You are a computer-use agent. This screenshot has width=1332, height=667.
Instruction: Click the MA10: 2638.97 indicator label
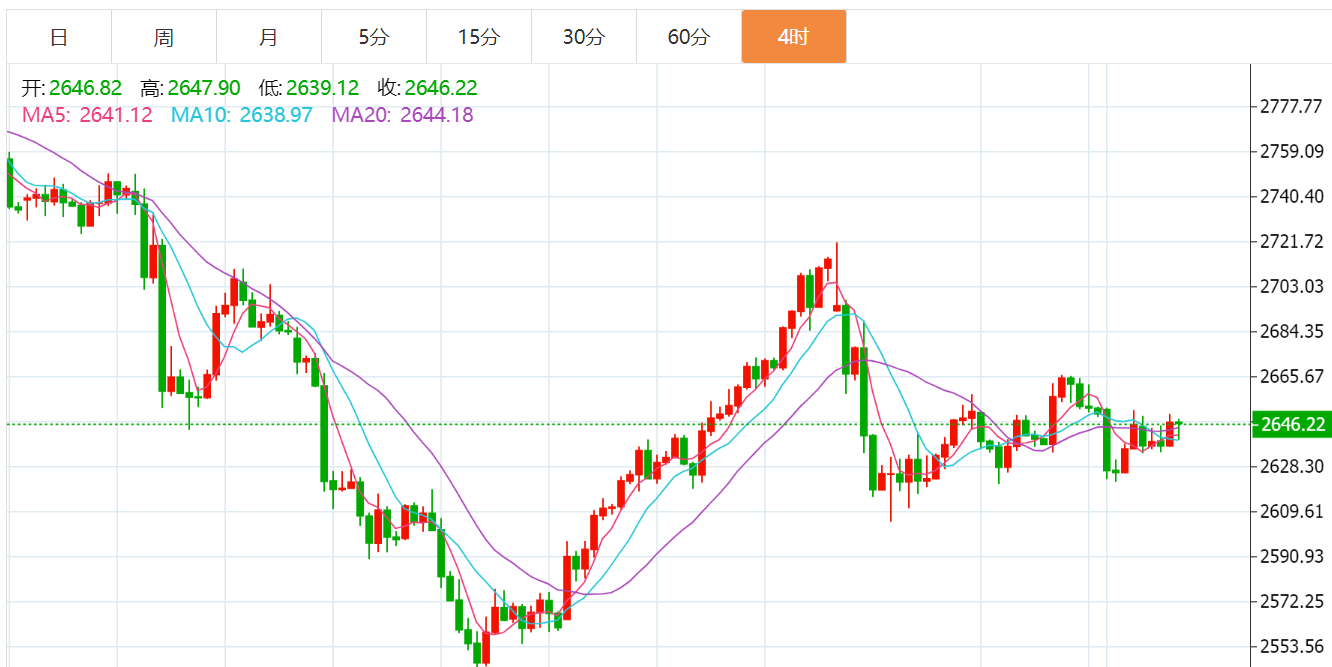pyautogui.click(x=242, y=115)
